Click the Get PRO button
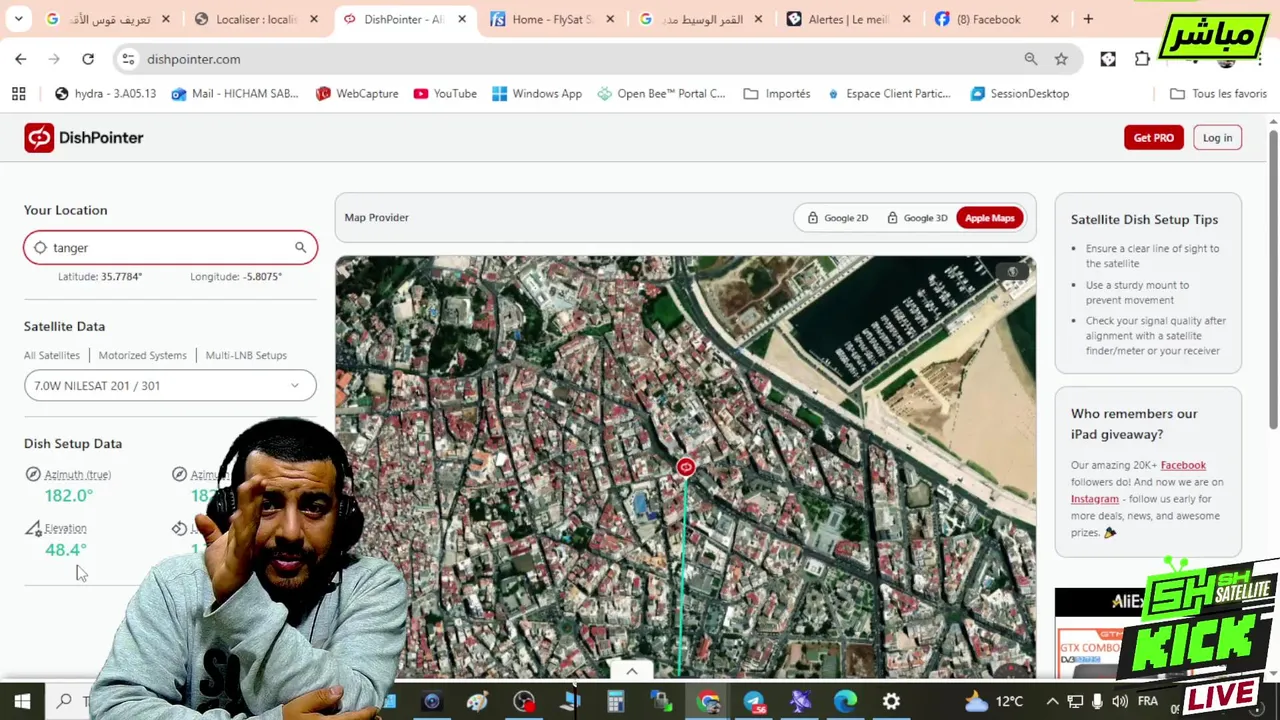The width and height of the screenshot is (1280, 720). (x=1153, y=138)
